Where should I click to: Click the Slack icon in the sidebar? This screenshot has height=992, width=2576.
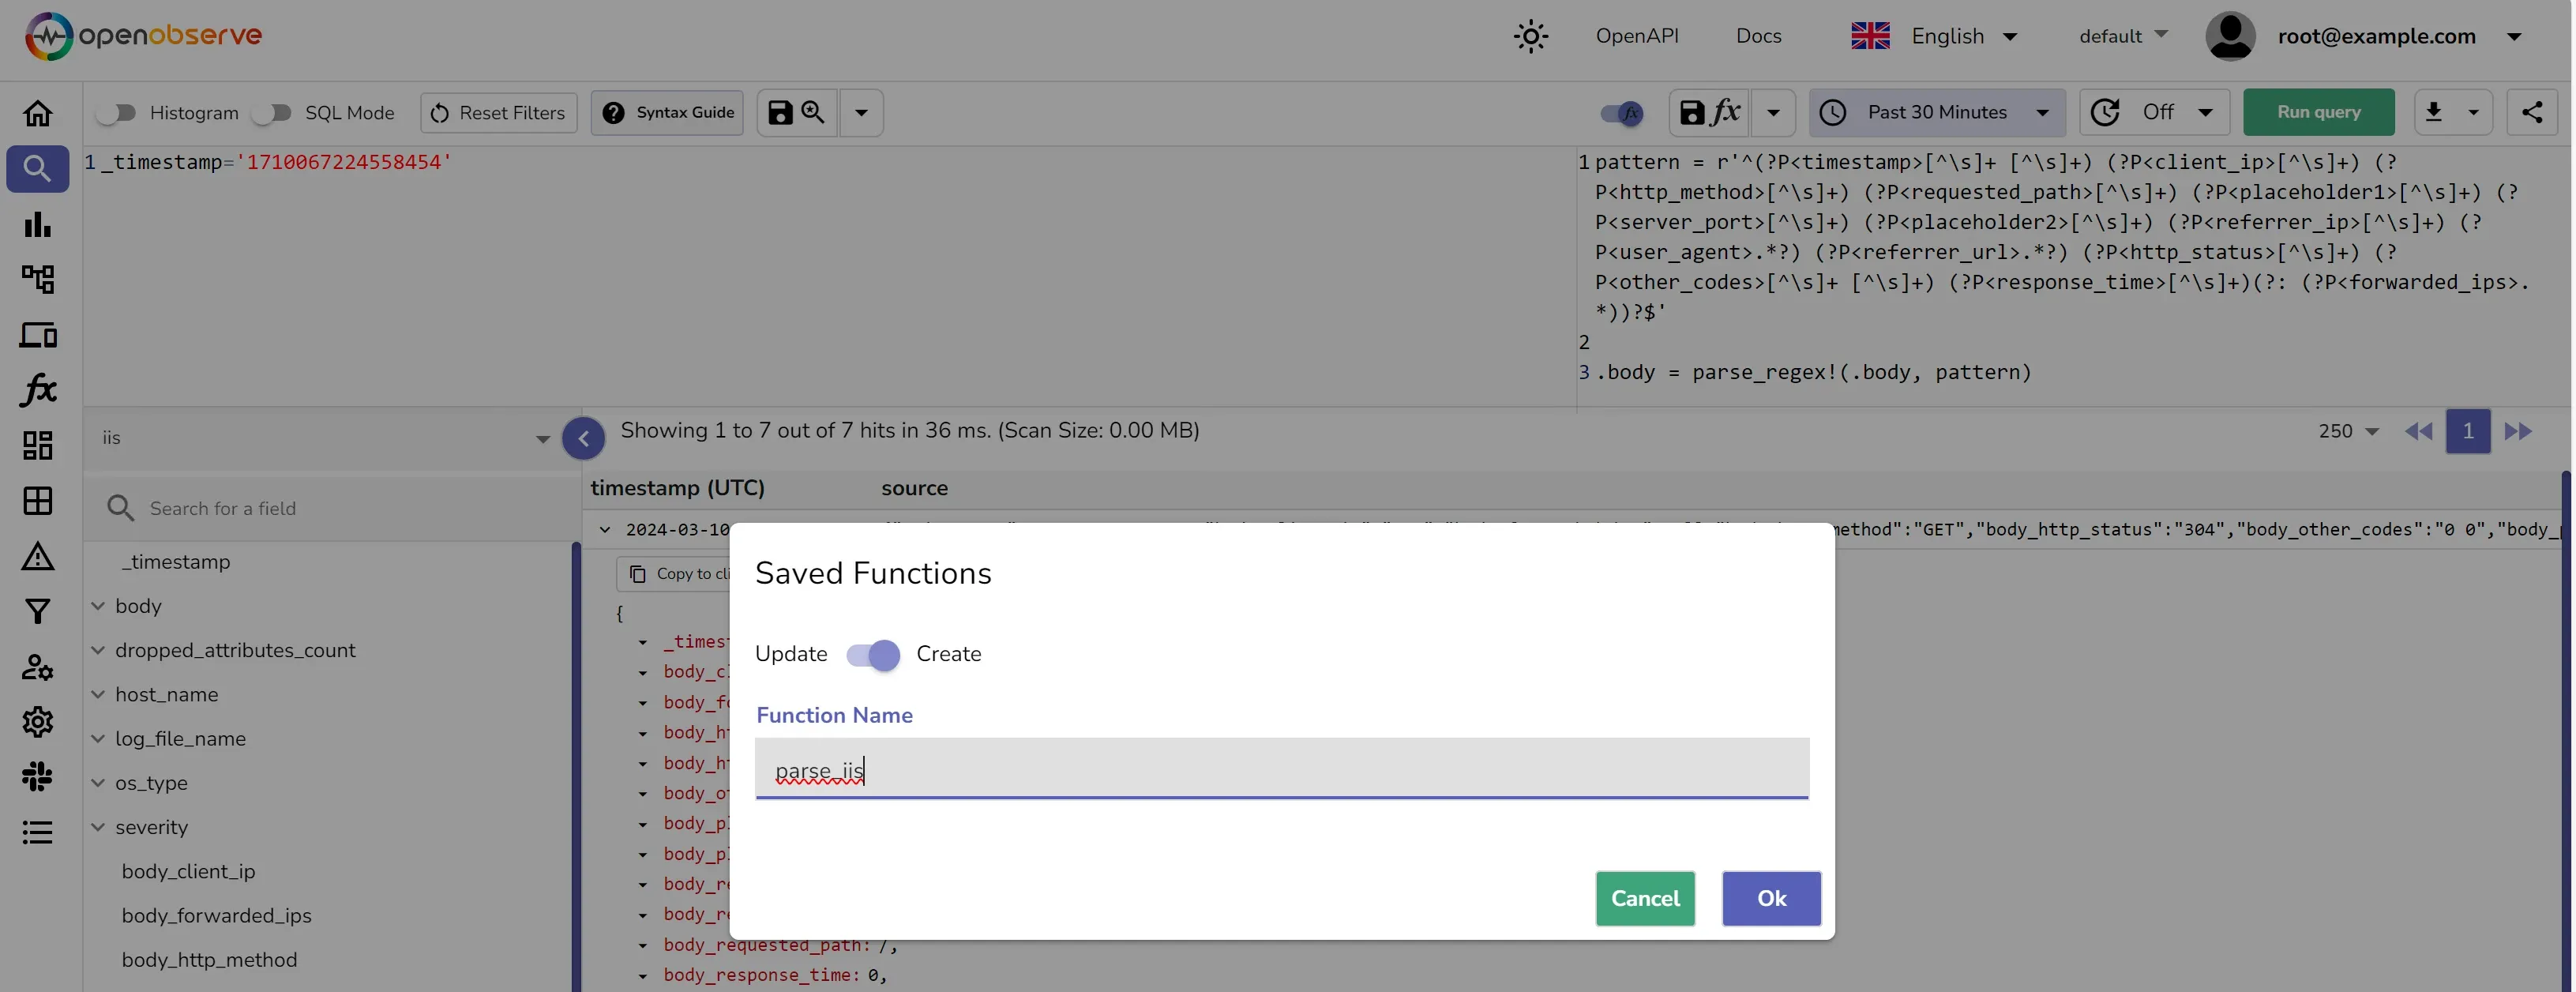click(37, 777)
